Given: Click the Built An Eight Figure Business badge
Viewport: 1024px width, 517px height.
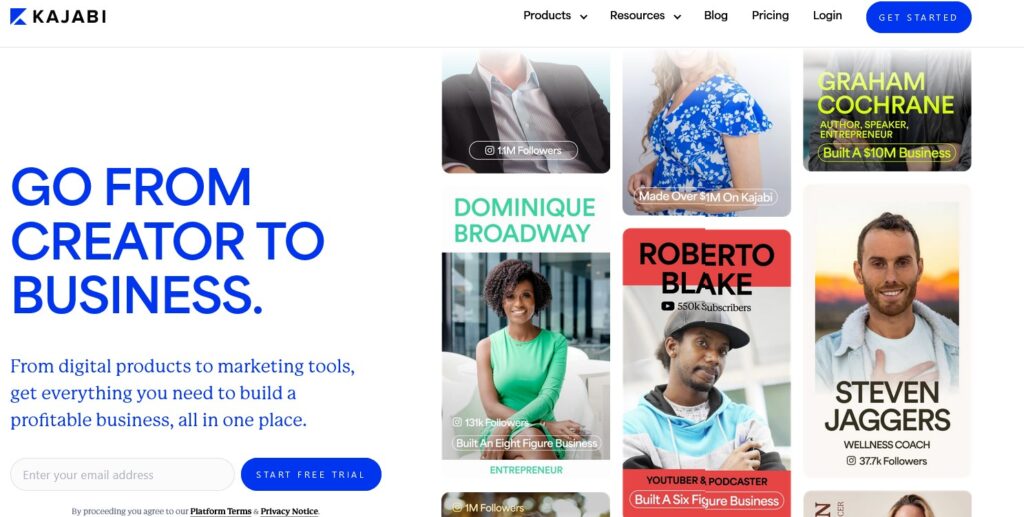Looking at the screenshot, I should pos(526,443).
